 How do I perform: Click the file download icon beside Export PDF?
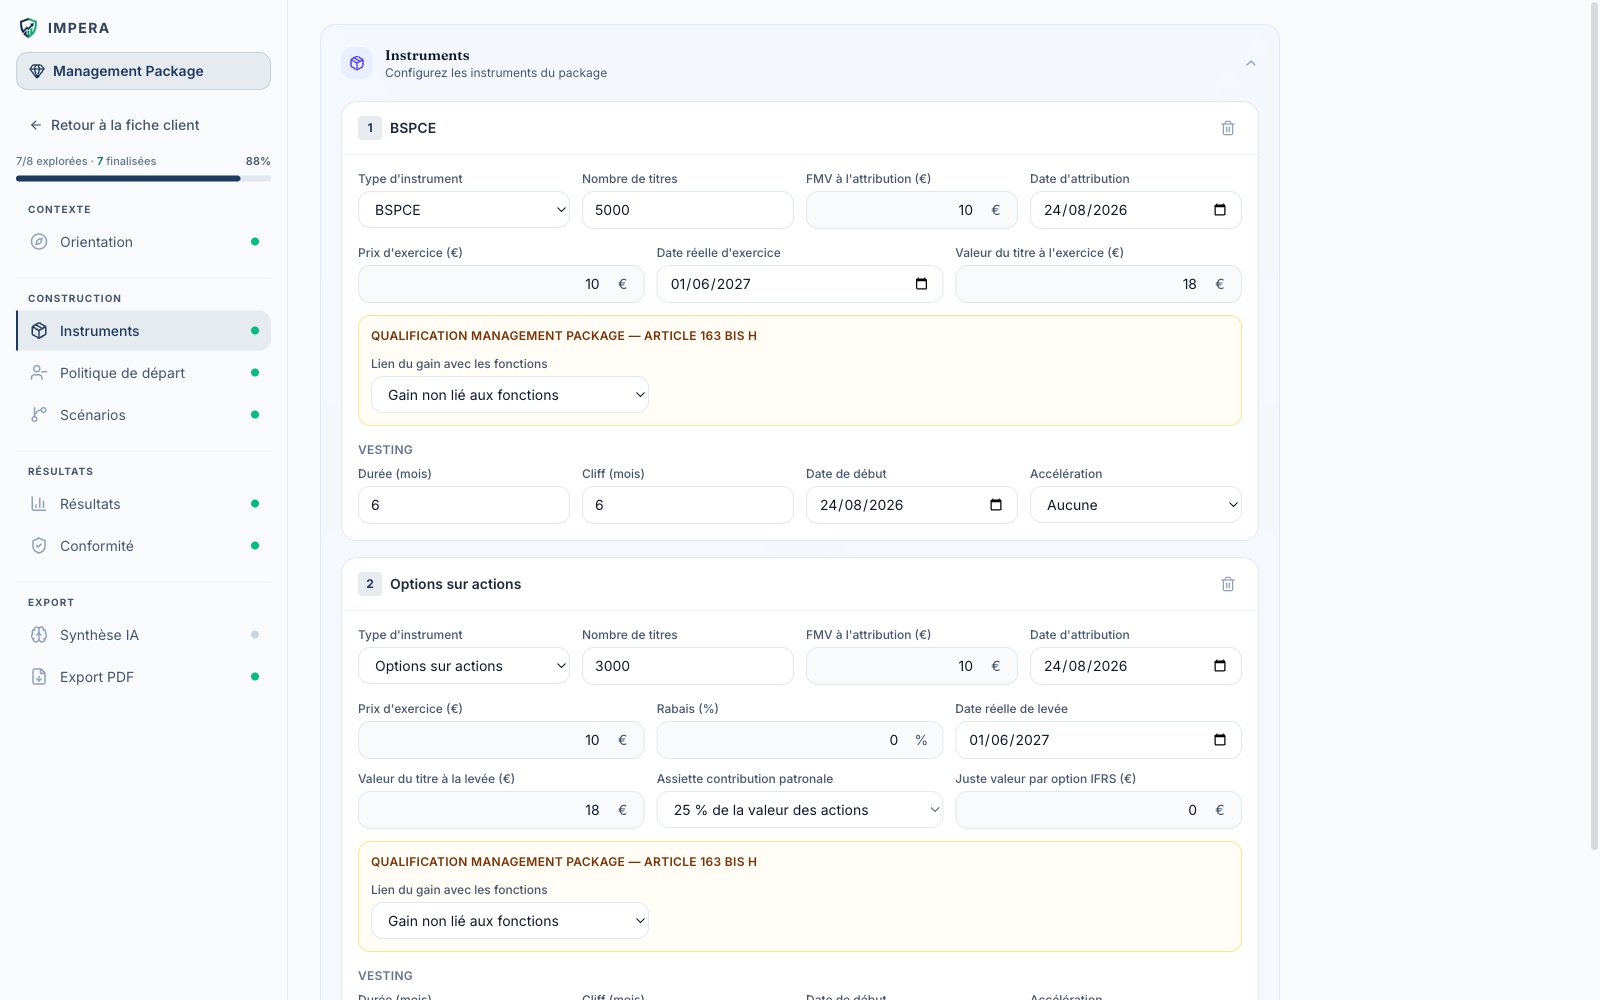click(39, 677)
